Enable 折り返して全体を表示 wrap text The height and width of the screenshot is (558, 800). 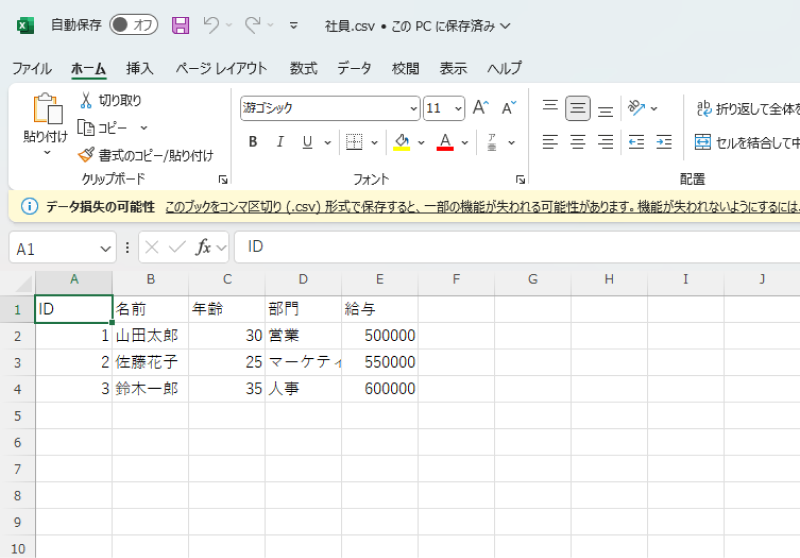pyautogui.click(x=747, y=108)
